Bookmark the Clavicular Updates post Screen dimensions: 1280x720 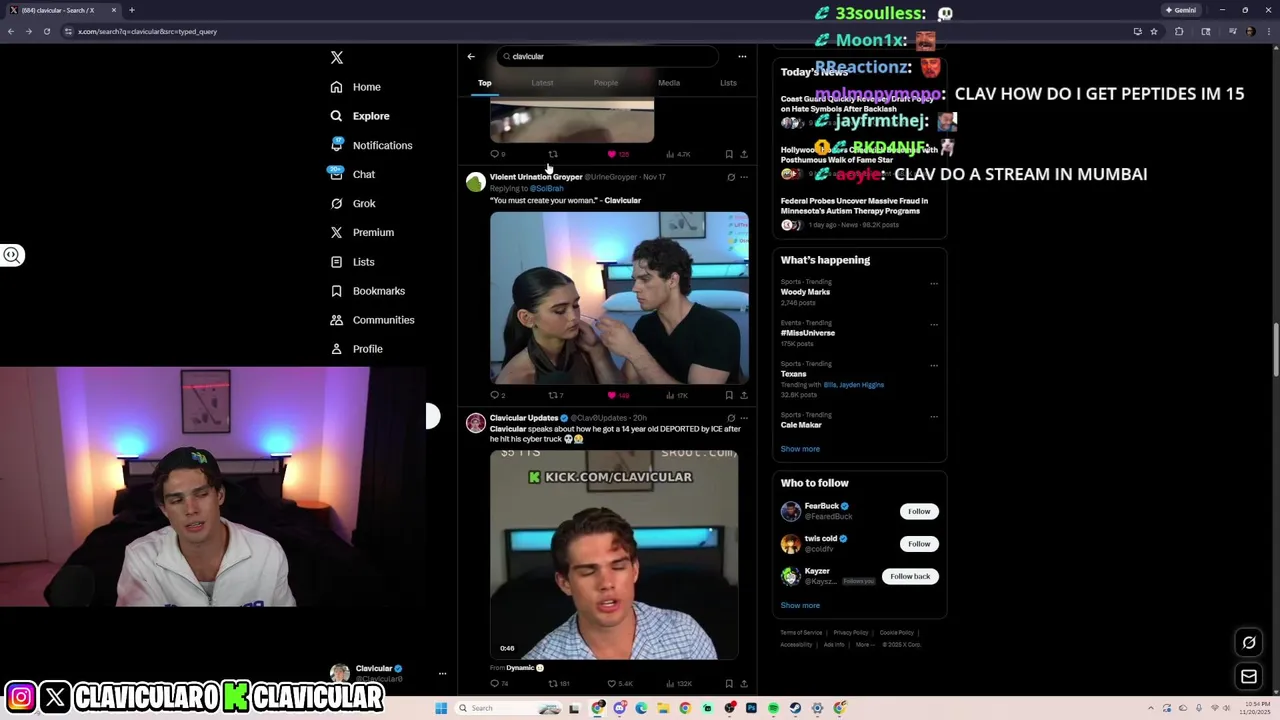tap(729, 684)
